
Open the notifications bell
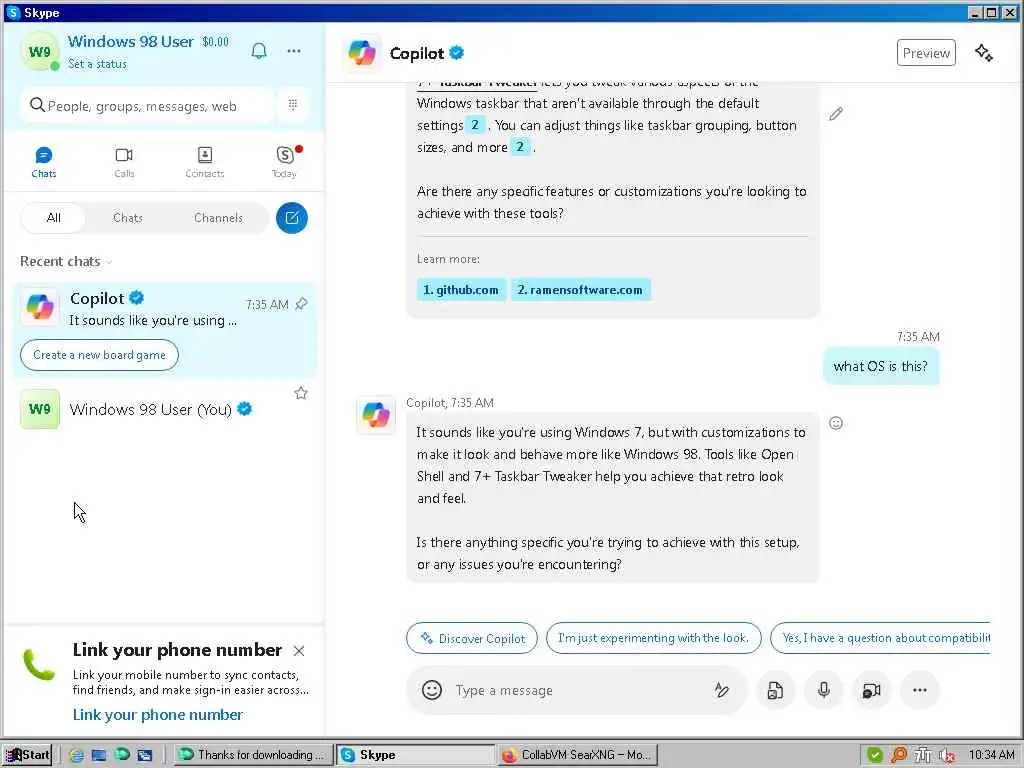click(x=259, y=51)
